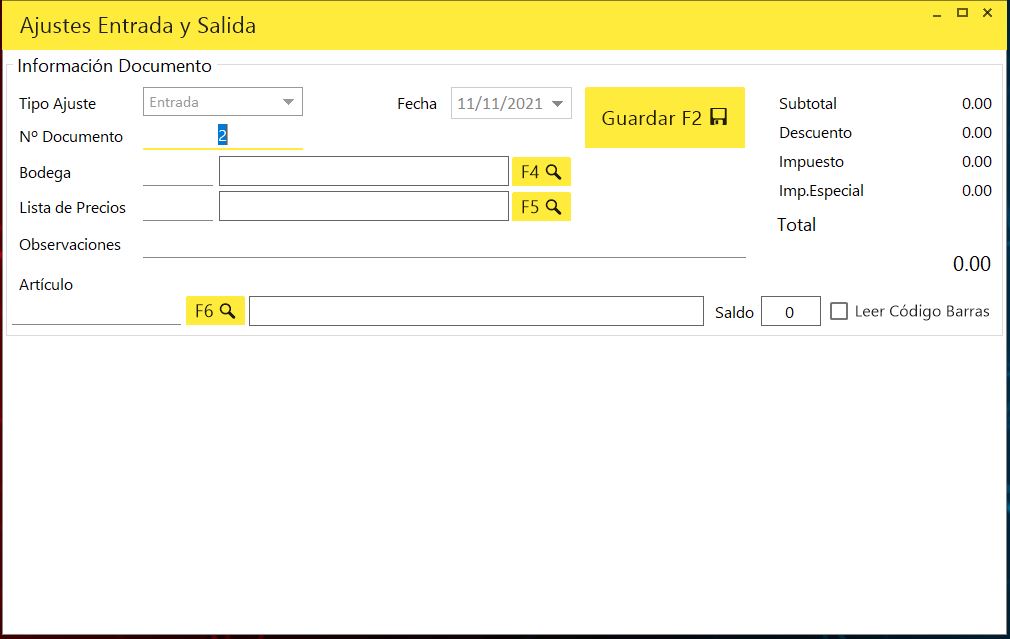Click the Lista de Precios code field
Viewport: 1010px width, 639px height.
(178, 207)
